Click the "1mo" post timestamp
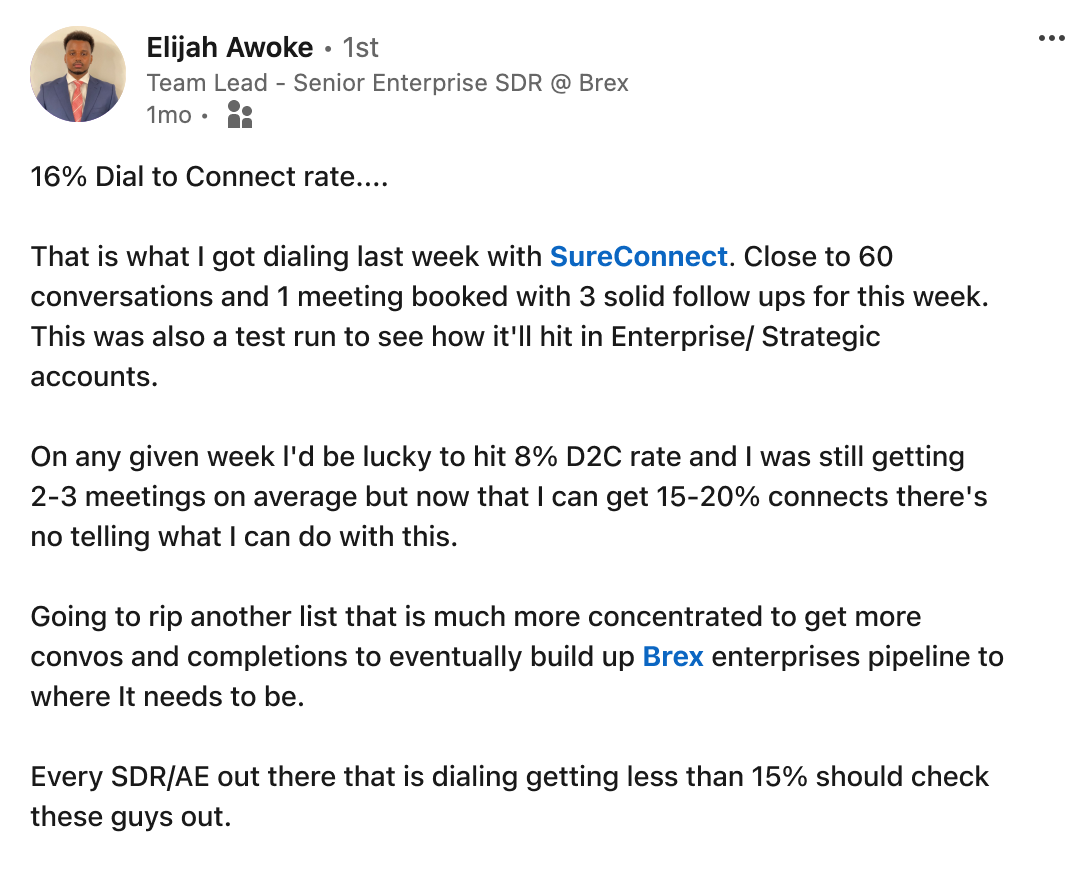The width and height of the screenshot is (1078, 878). tap(169, 115)
